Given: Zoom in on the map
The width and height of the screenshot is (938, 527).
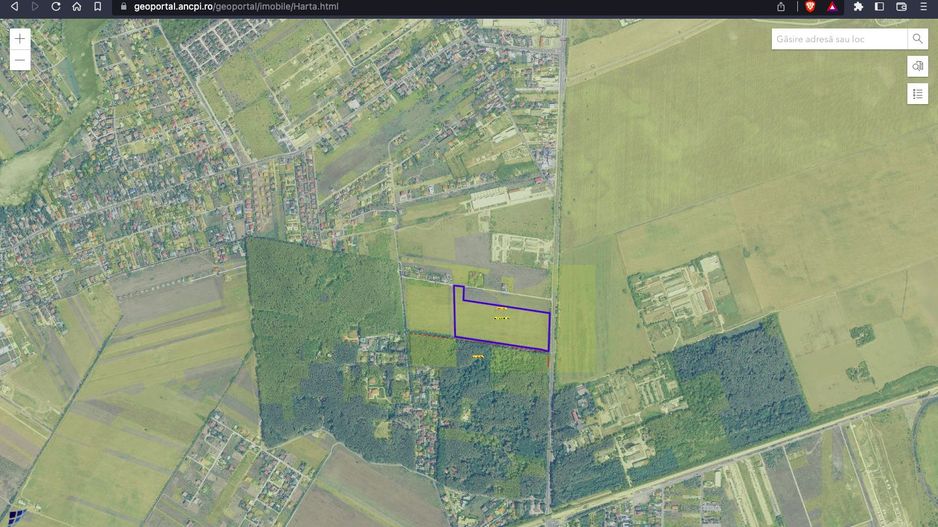Looking at the screenshot, I should coord(20,39).
